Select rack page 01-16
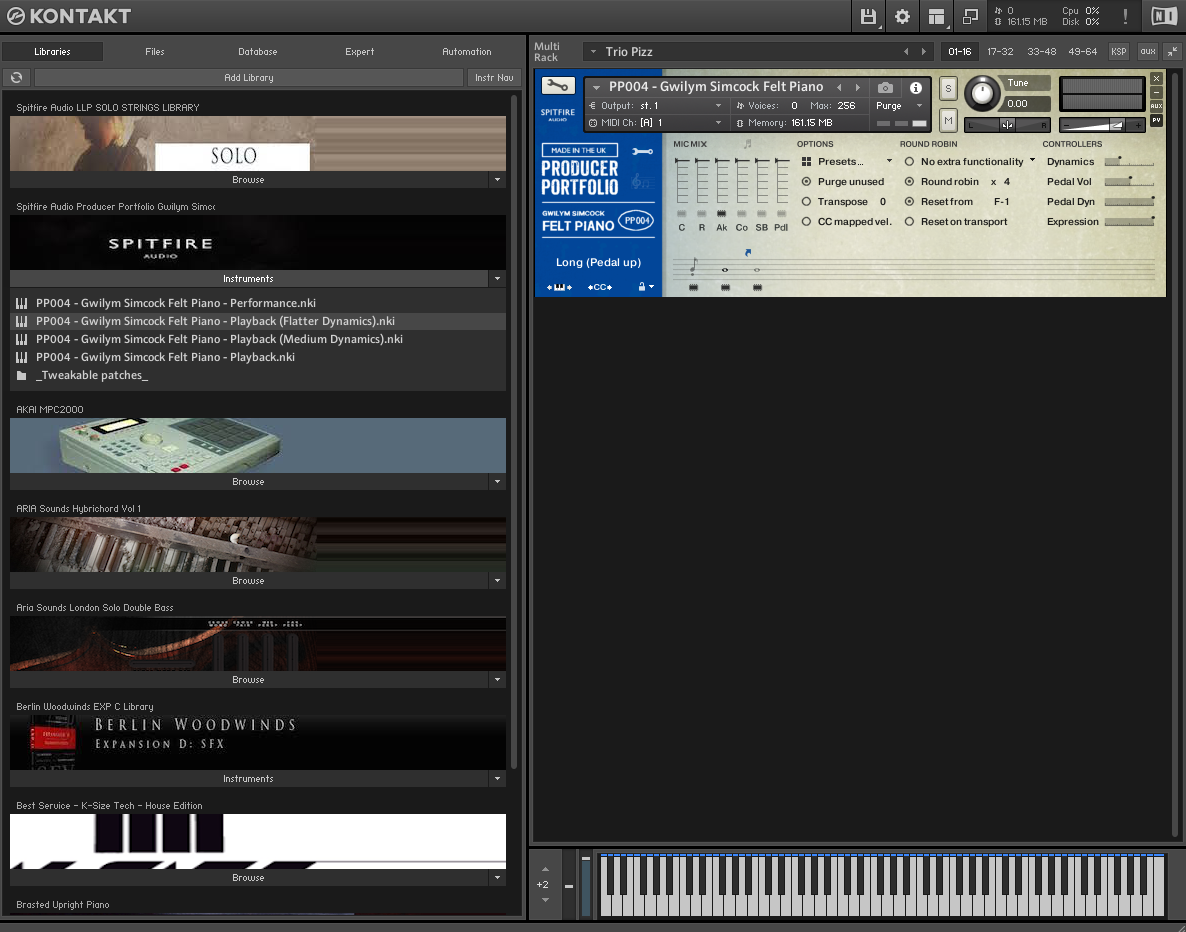Image resolution: width=1186 pixels, height=932 pixels. (x=959, y=51)
